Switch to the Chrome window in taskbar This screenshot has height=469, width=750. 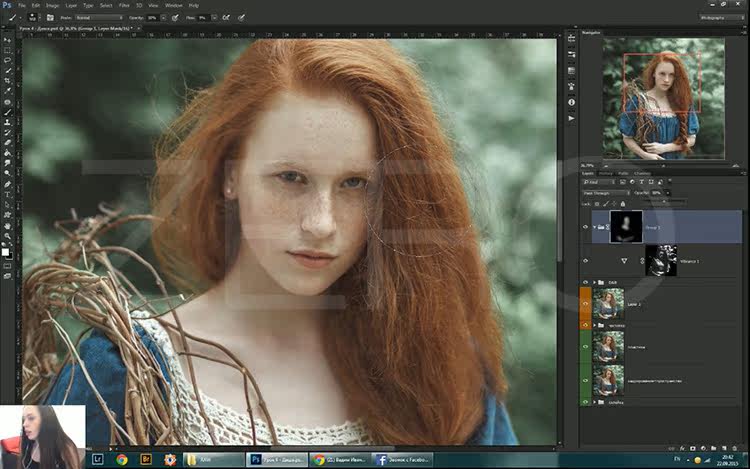pos(340,460)
